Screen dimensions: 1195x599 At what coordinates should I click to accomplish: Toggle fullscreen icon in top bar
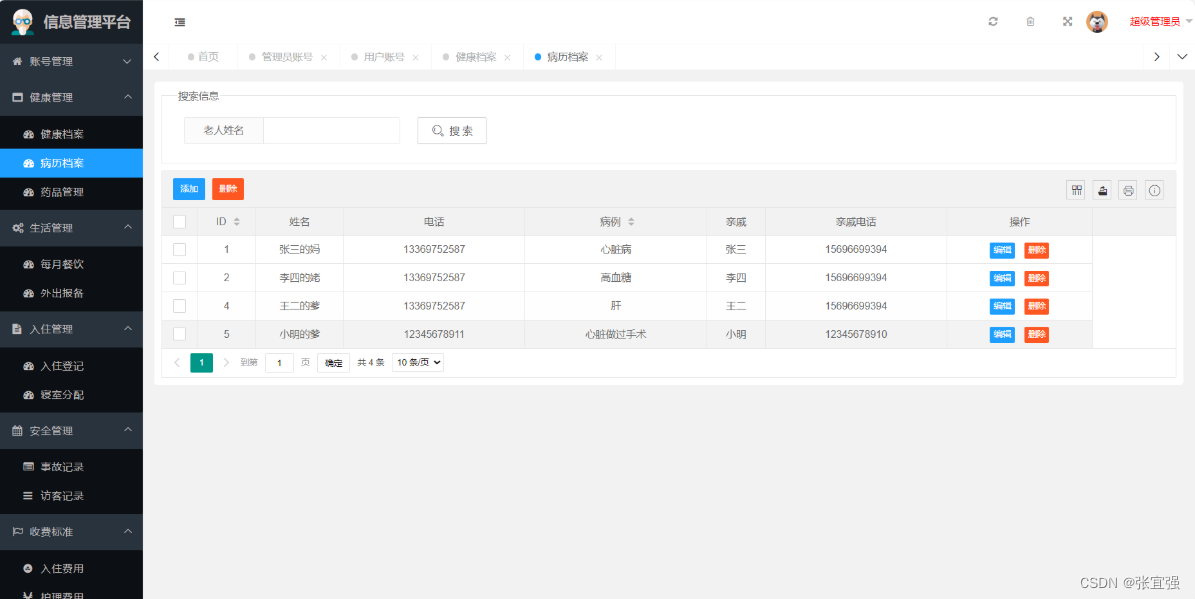pos(1068,21)
